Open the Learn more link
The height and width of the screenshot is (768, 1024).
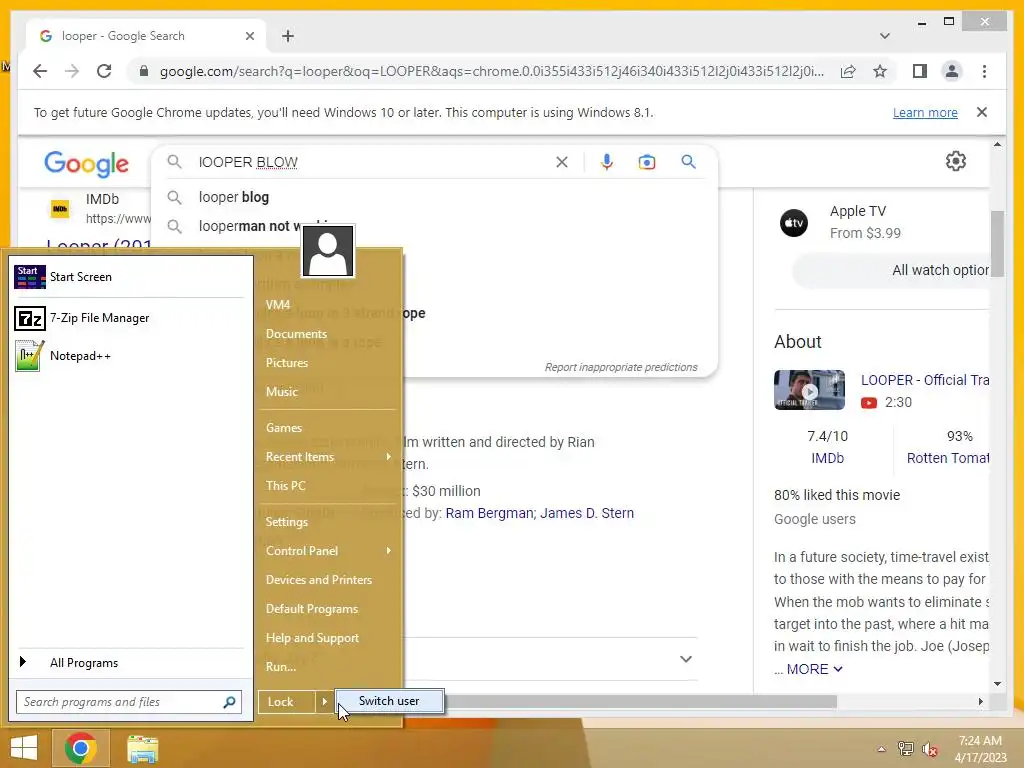925,112
